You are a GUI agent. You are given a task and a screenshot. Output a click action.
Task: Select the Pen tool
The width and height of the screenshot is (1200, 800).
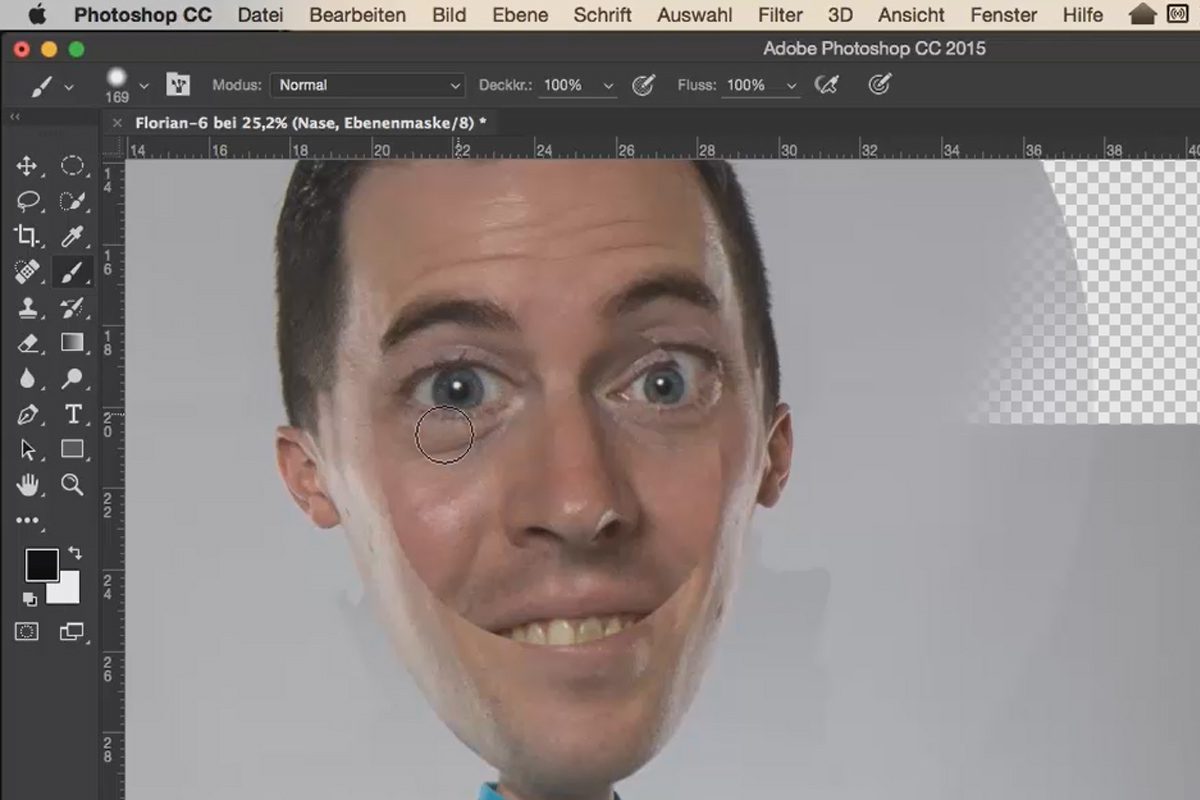tap(28, 414)
